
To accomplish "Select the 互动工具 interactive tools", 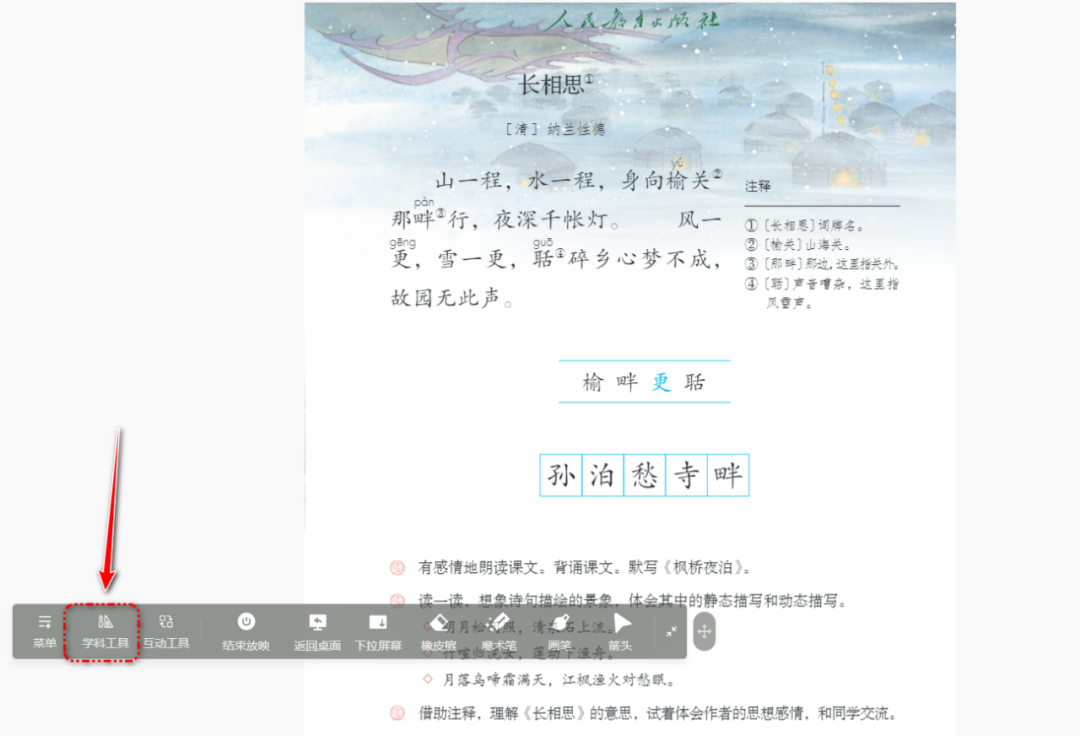I will coord(167,631).
